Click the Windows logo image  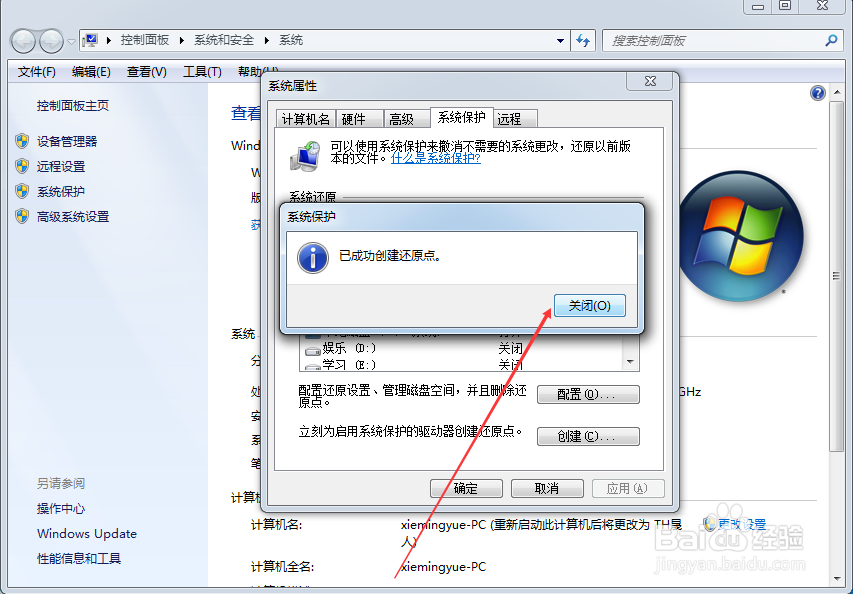tap(740, 237)
